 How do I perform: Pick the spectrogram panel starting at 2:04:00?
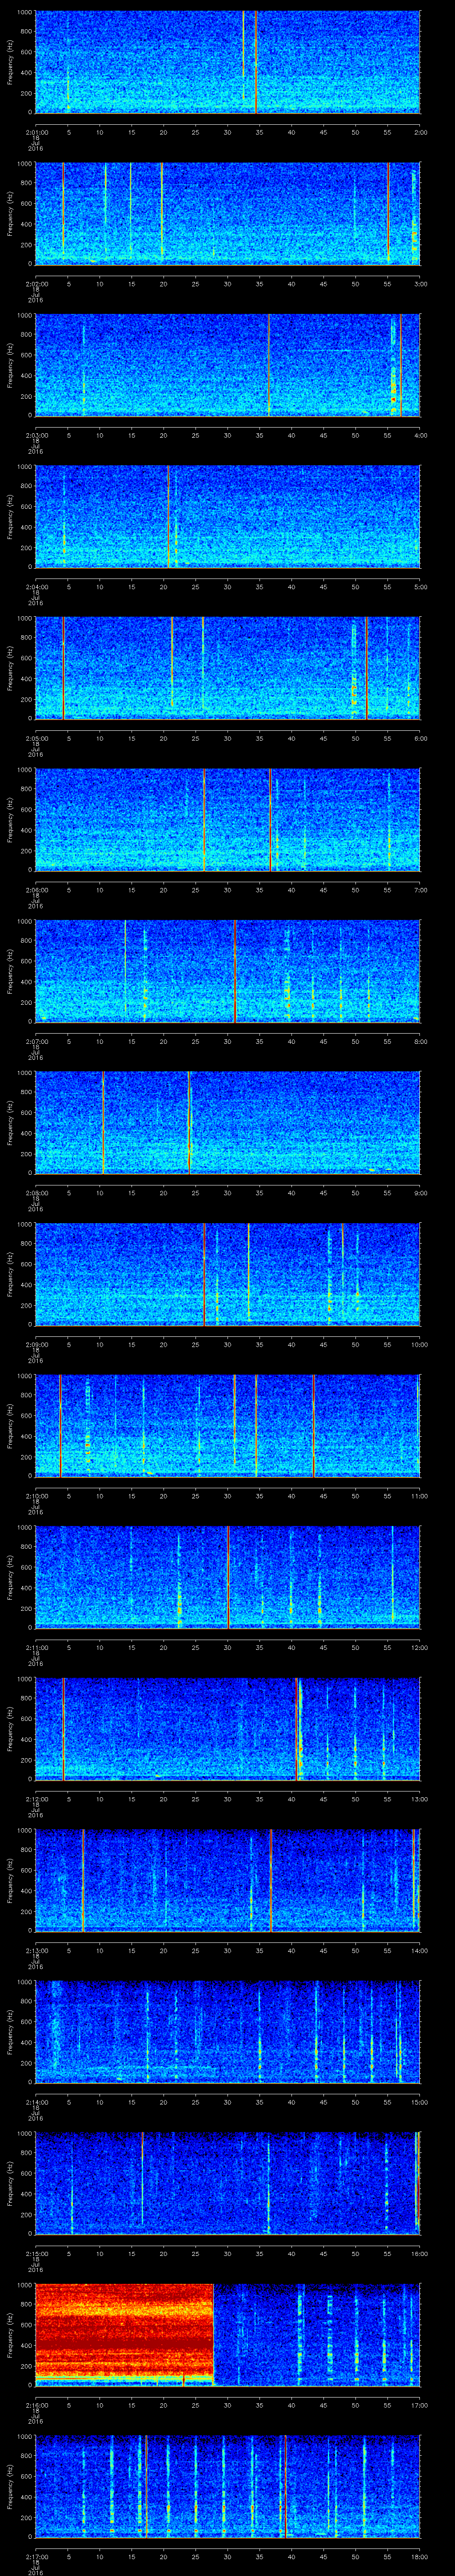(228, 516)
